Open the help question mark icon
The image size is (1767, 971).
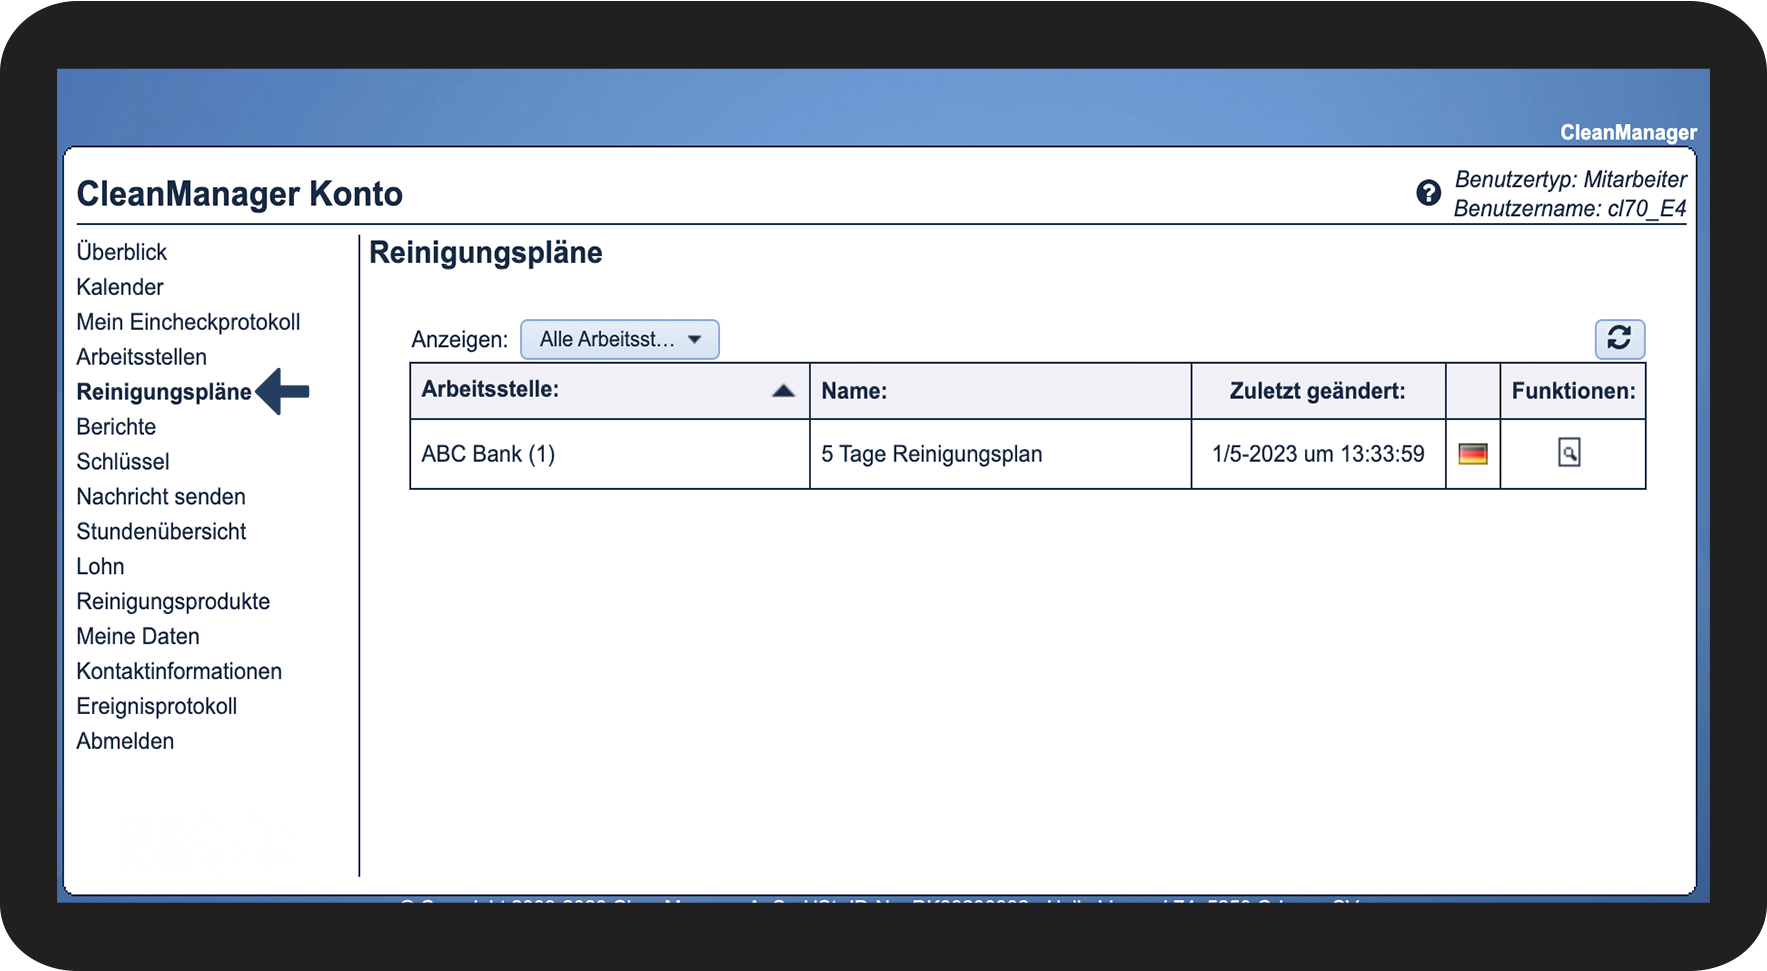pos(1428,193)
